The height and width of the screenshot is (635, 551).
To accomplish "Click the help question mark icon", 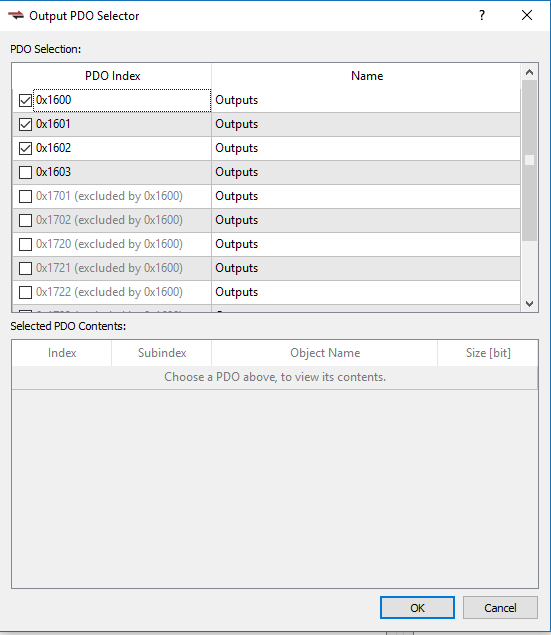I will click(481, 15).
